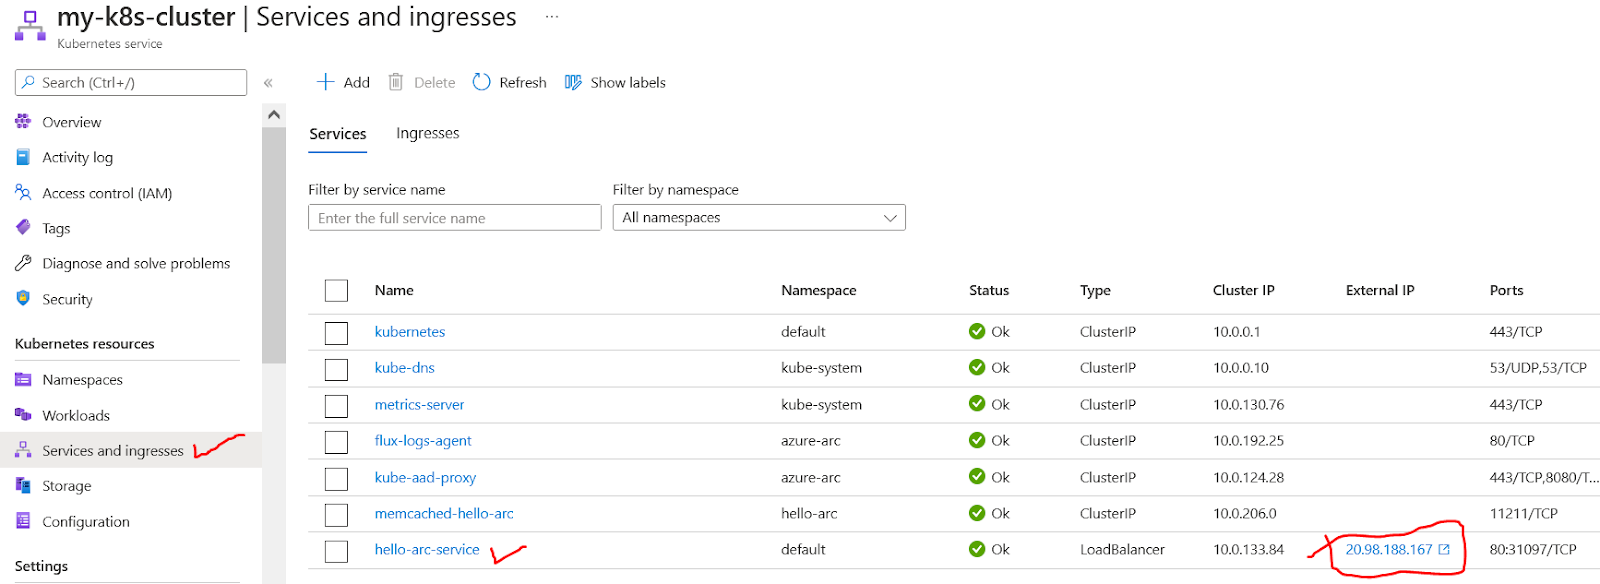Click the search magnifier icon
Image resolution: width=1600 pixels, height=584 pixels.
tap(28, 82)
